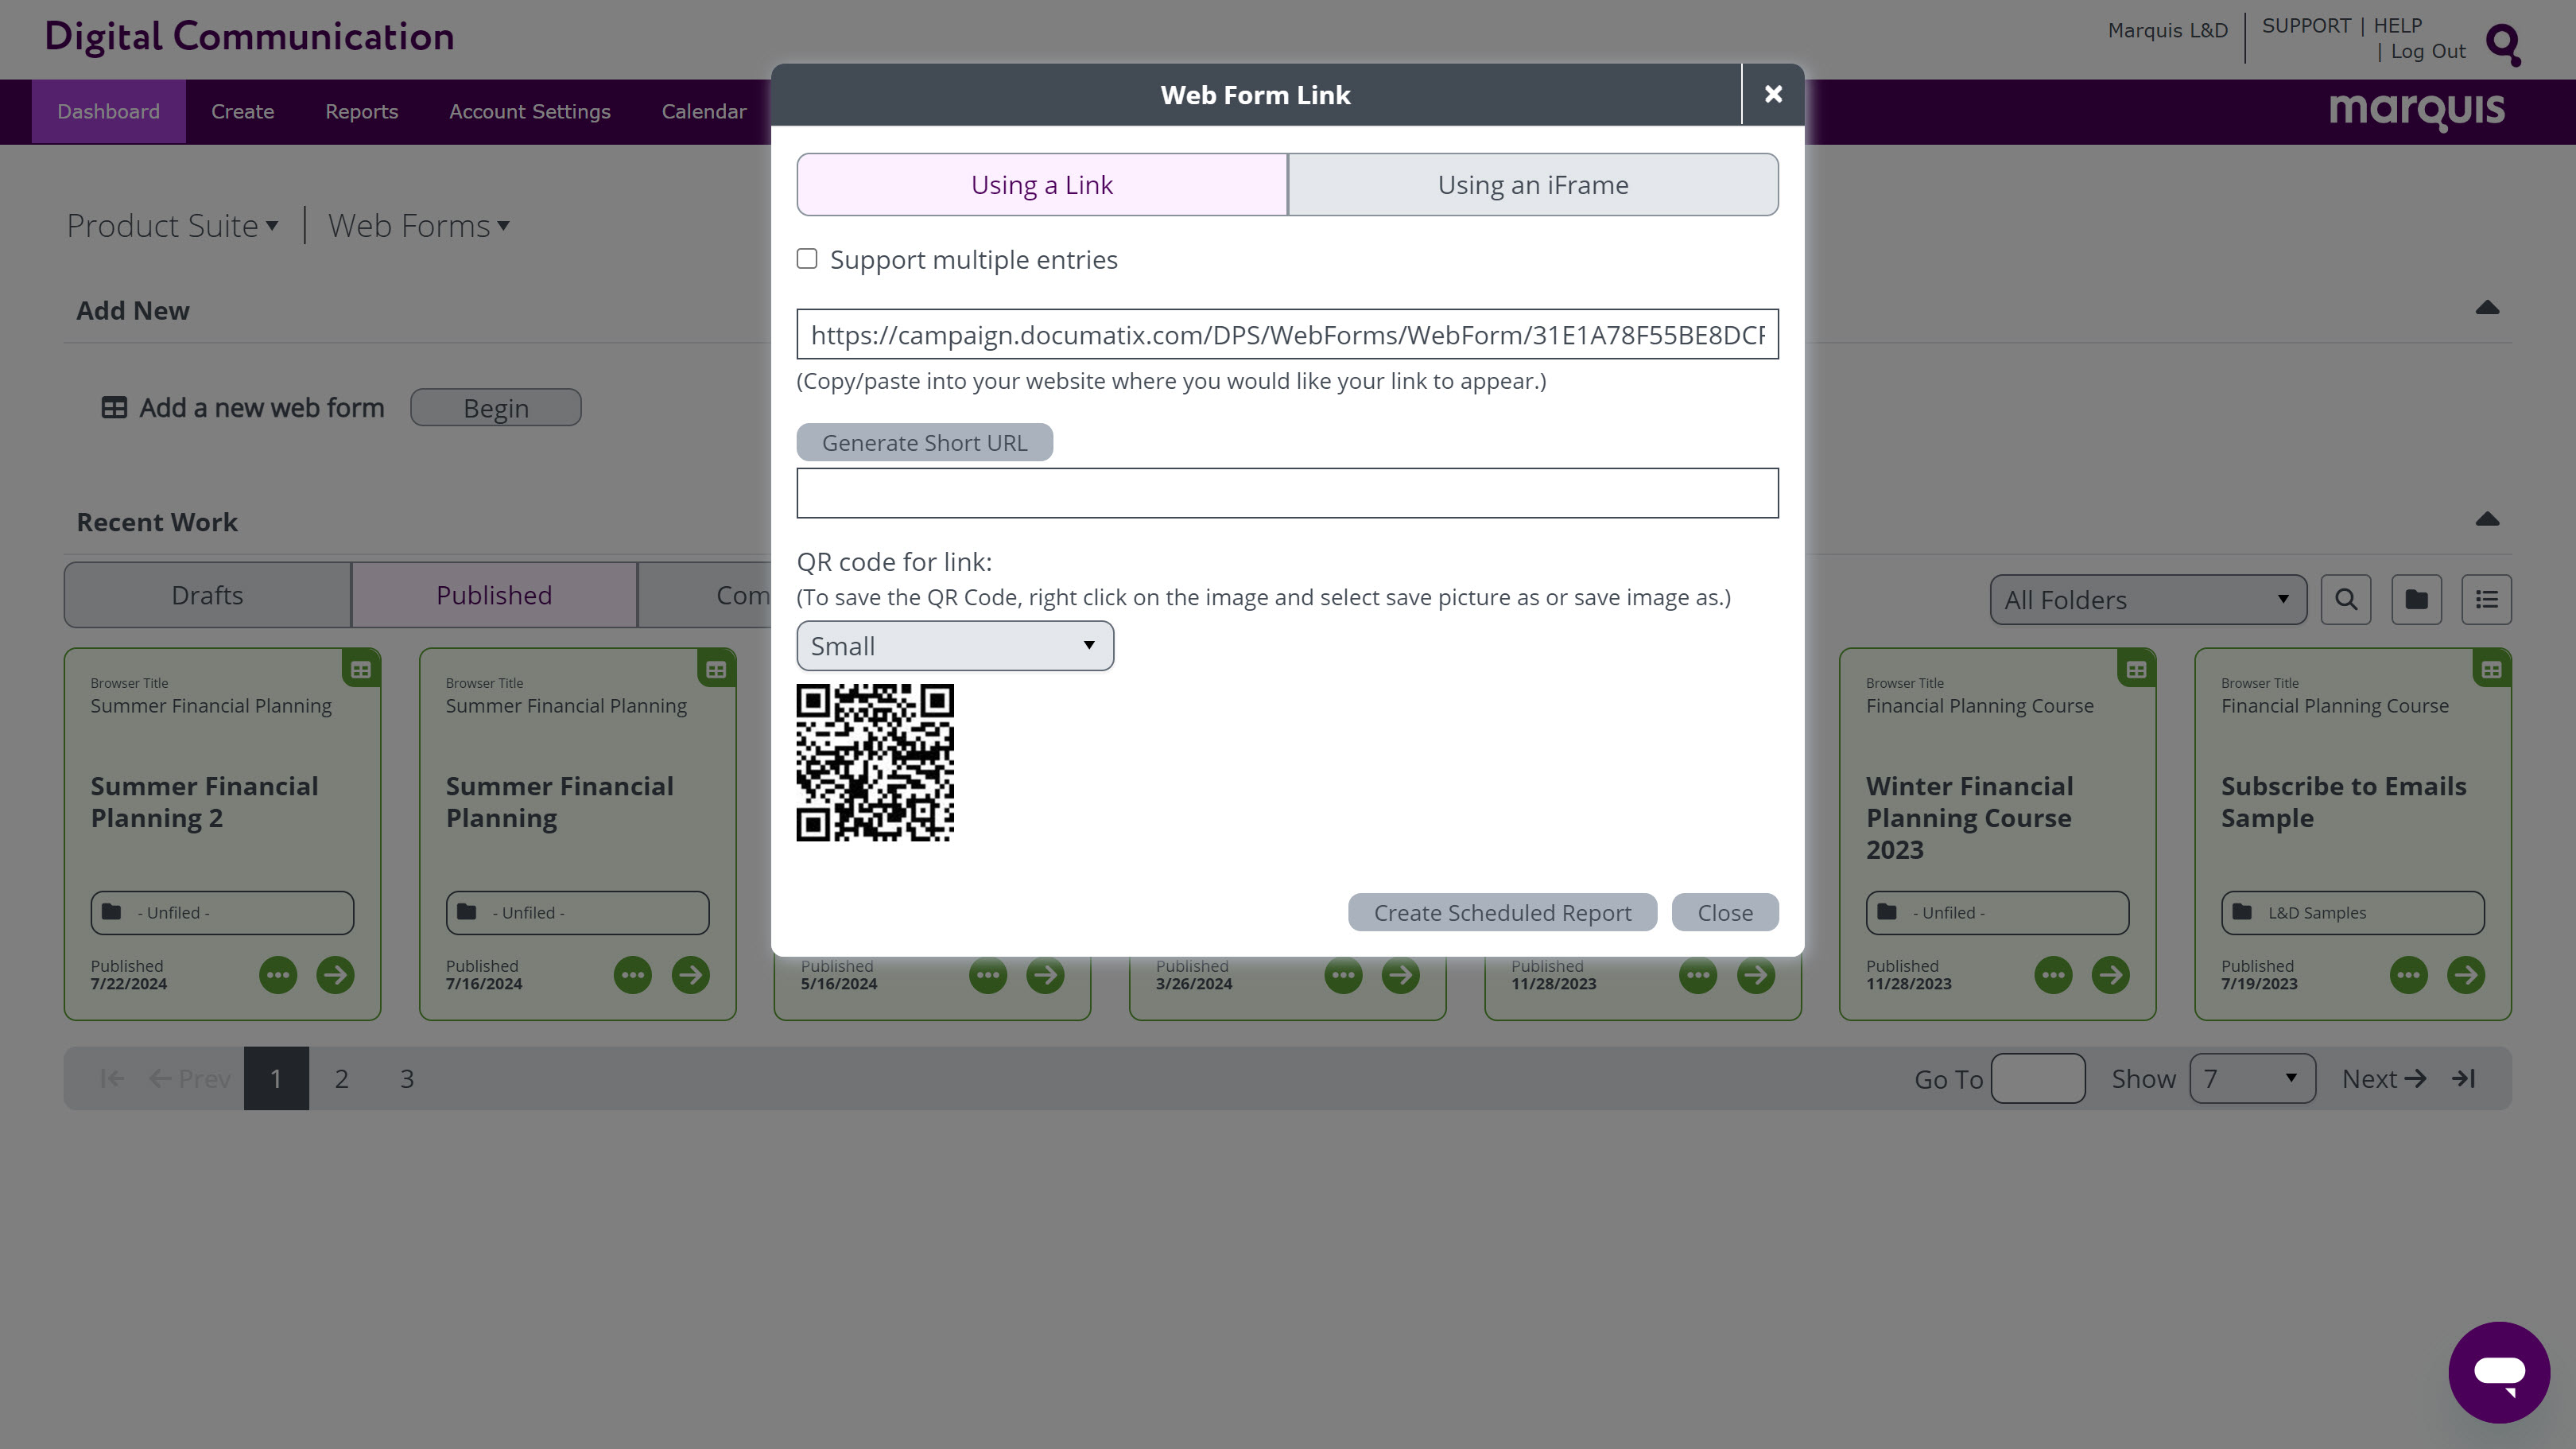The image size is (2576, 1449).
Task: Open the Calendar menu item
Action: pos(703,111)
